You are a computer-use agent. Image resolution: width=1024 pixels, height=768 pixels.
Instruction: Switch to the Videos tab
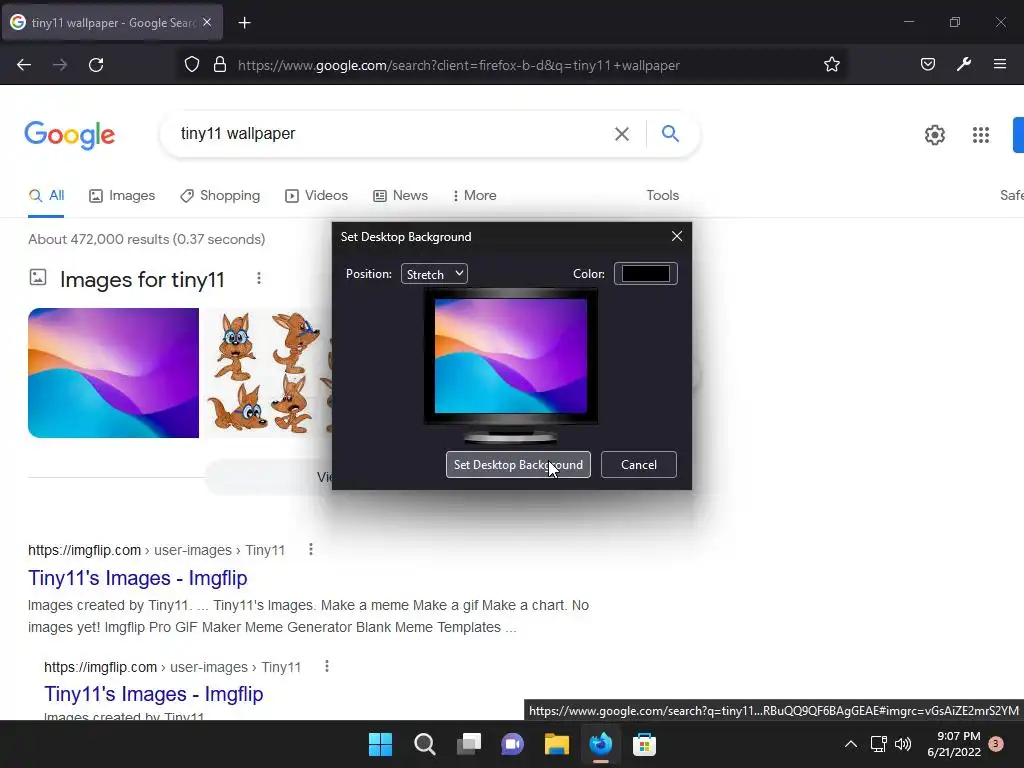317,195
